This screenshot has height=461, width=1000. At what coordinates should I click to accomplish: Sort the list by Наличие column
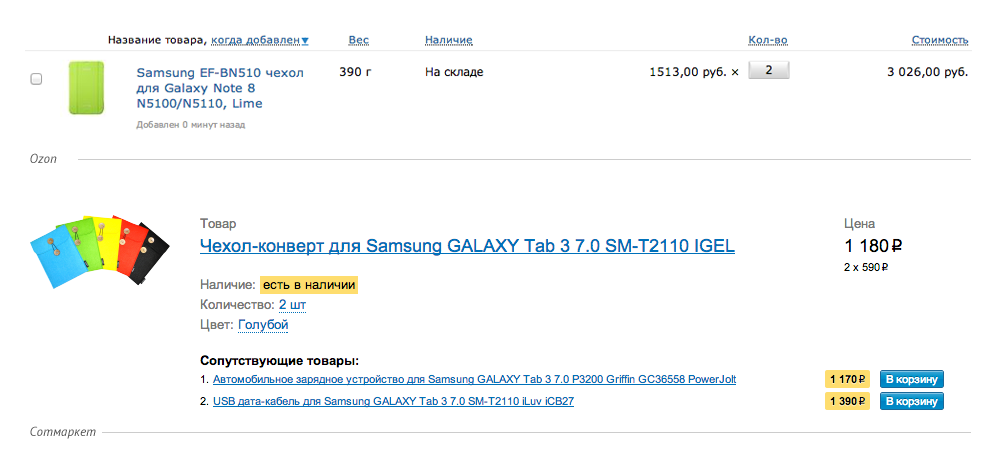click(x=448, y=40)
